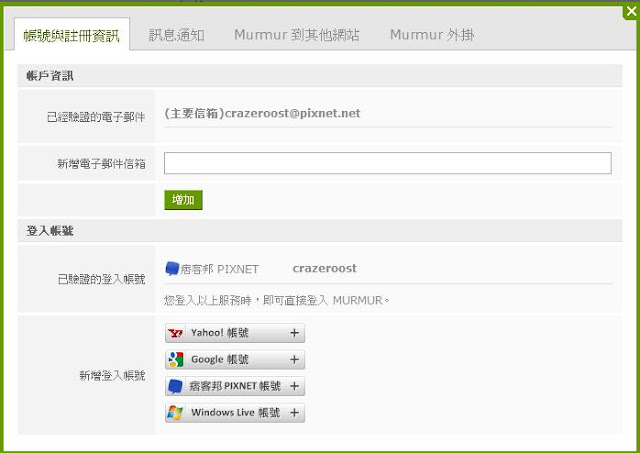Click the green 增加 button
Image resolution: width=640 pixels, height=453 pixels.
[183, 200]
